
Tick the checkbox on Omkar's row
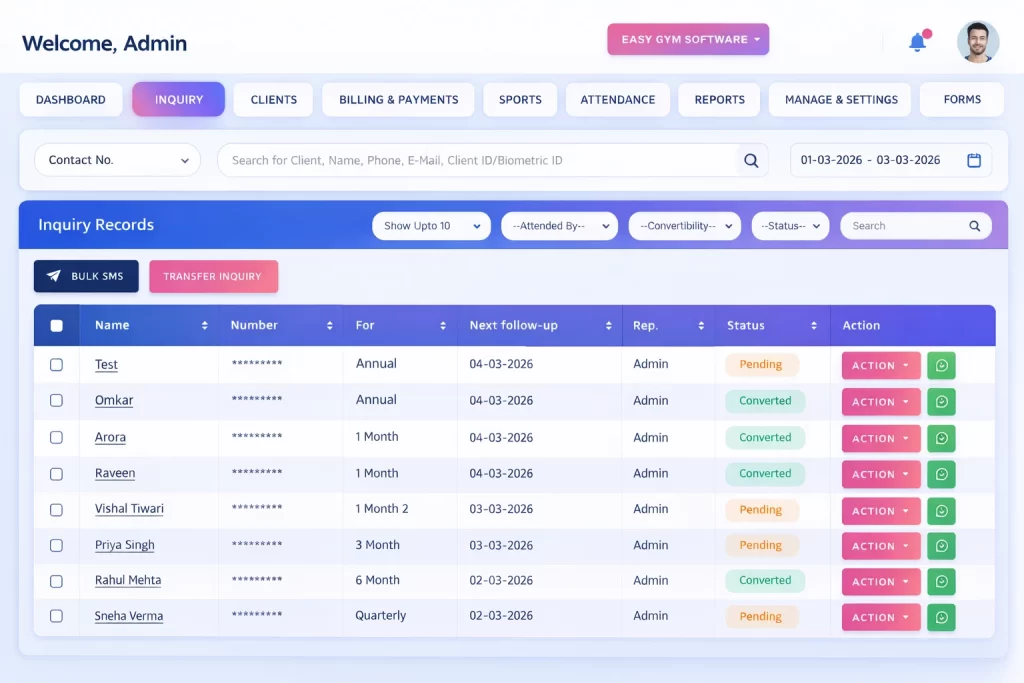pos(56,401)
